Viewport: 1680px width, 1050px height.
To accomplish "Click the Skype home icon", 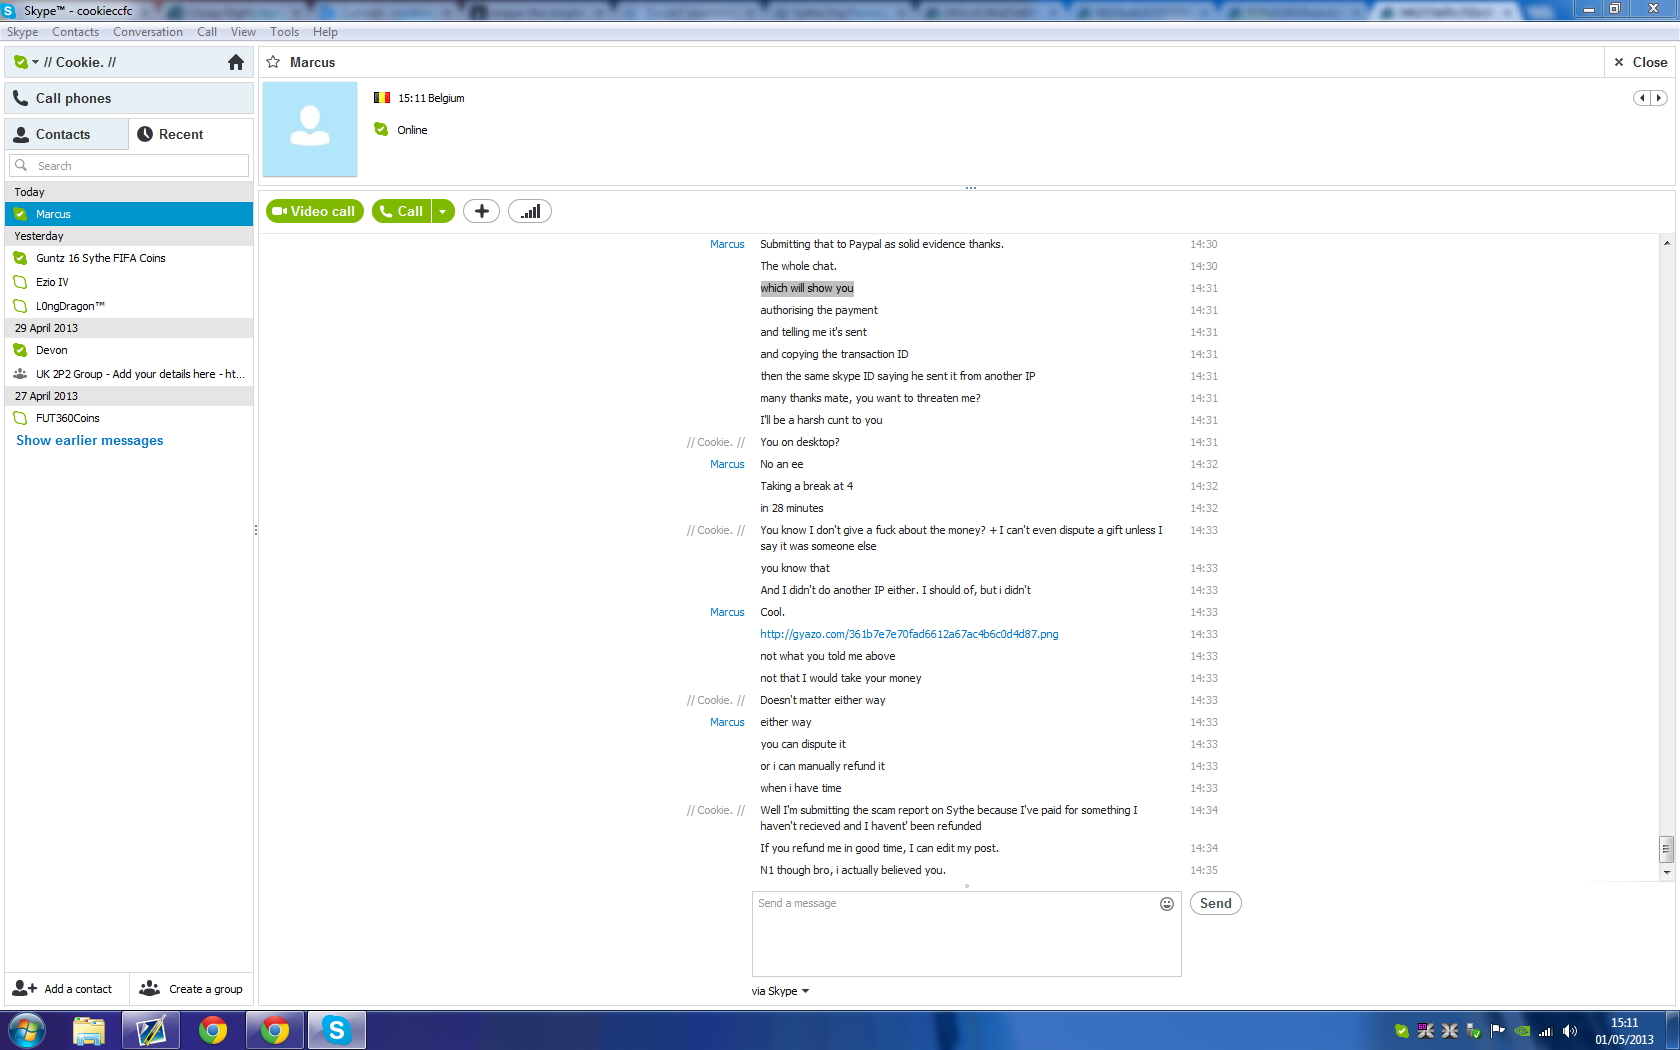I will point(236,62).
